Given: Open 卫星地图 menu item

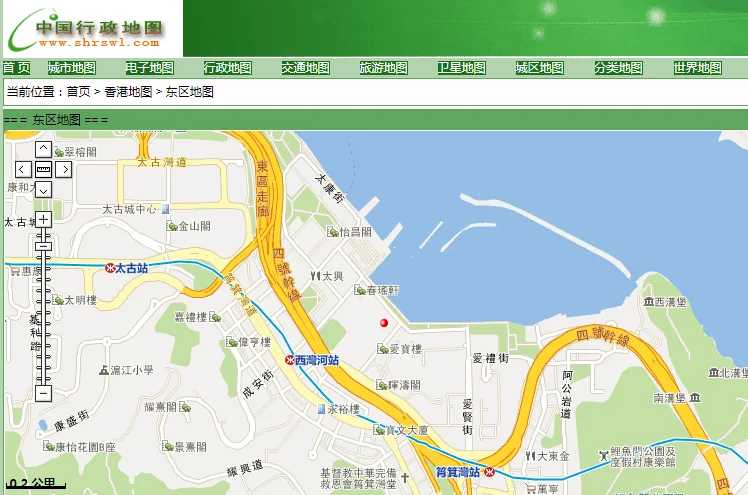Looking at the screenshot, I should pyautogui.click(x=461, y=68).
